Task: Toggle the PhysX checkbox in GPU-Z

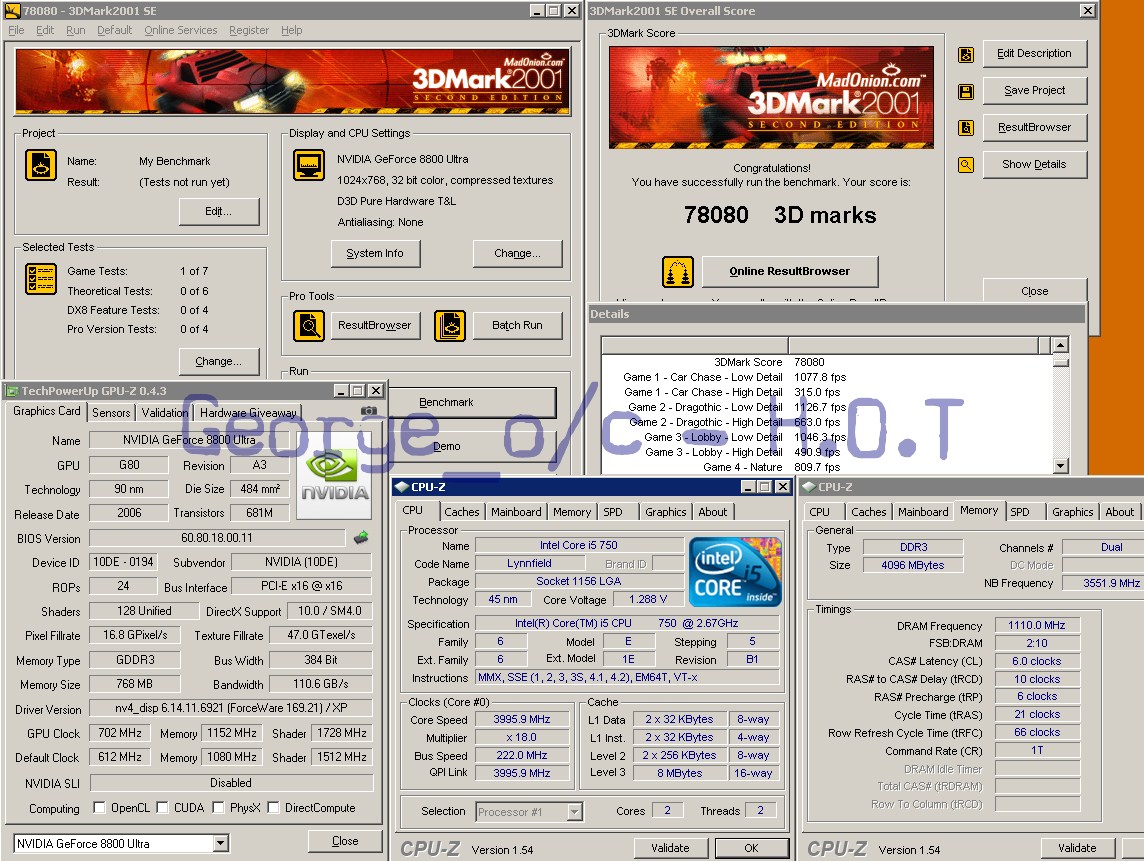Action: pos(218,807)
